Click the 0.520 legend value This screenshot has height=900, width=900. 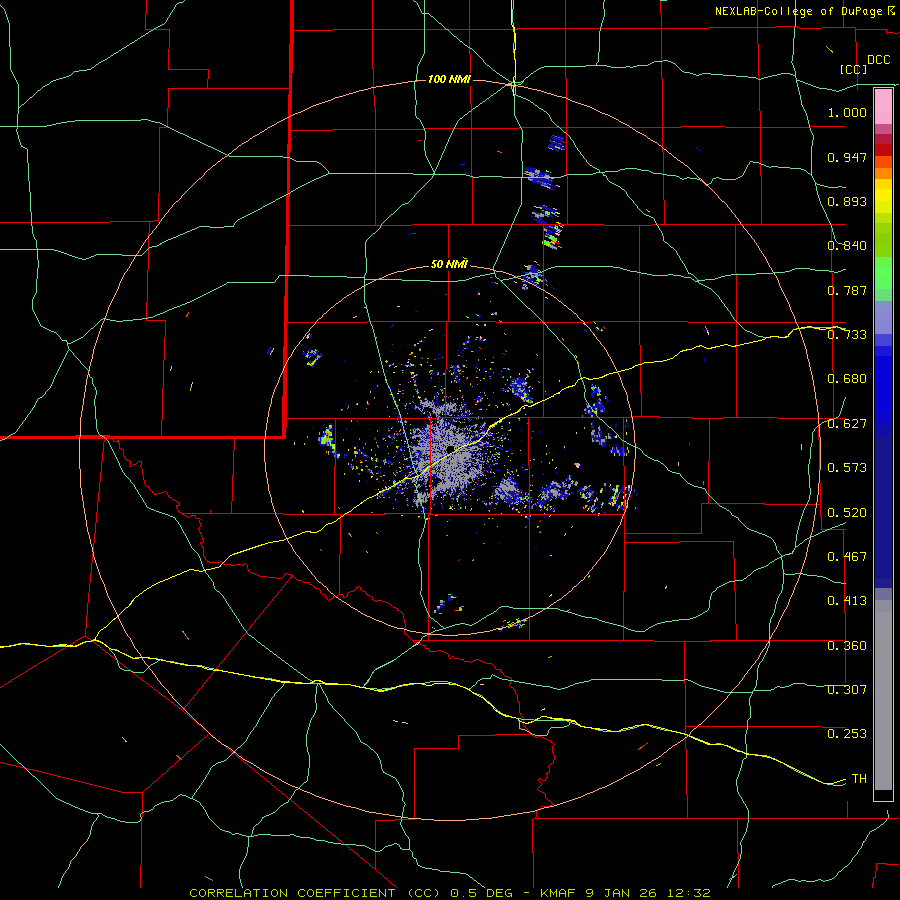coord(847,513)
